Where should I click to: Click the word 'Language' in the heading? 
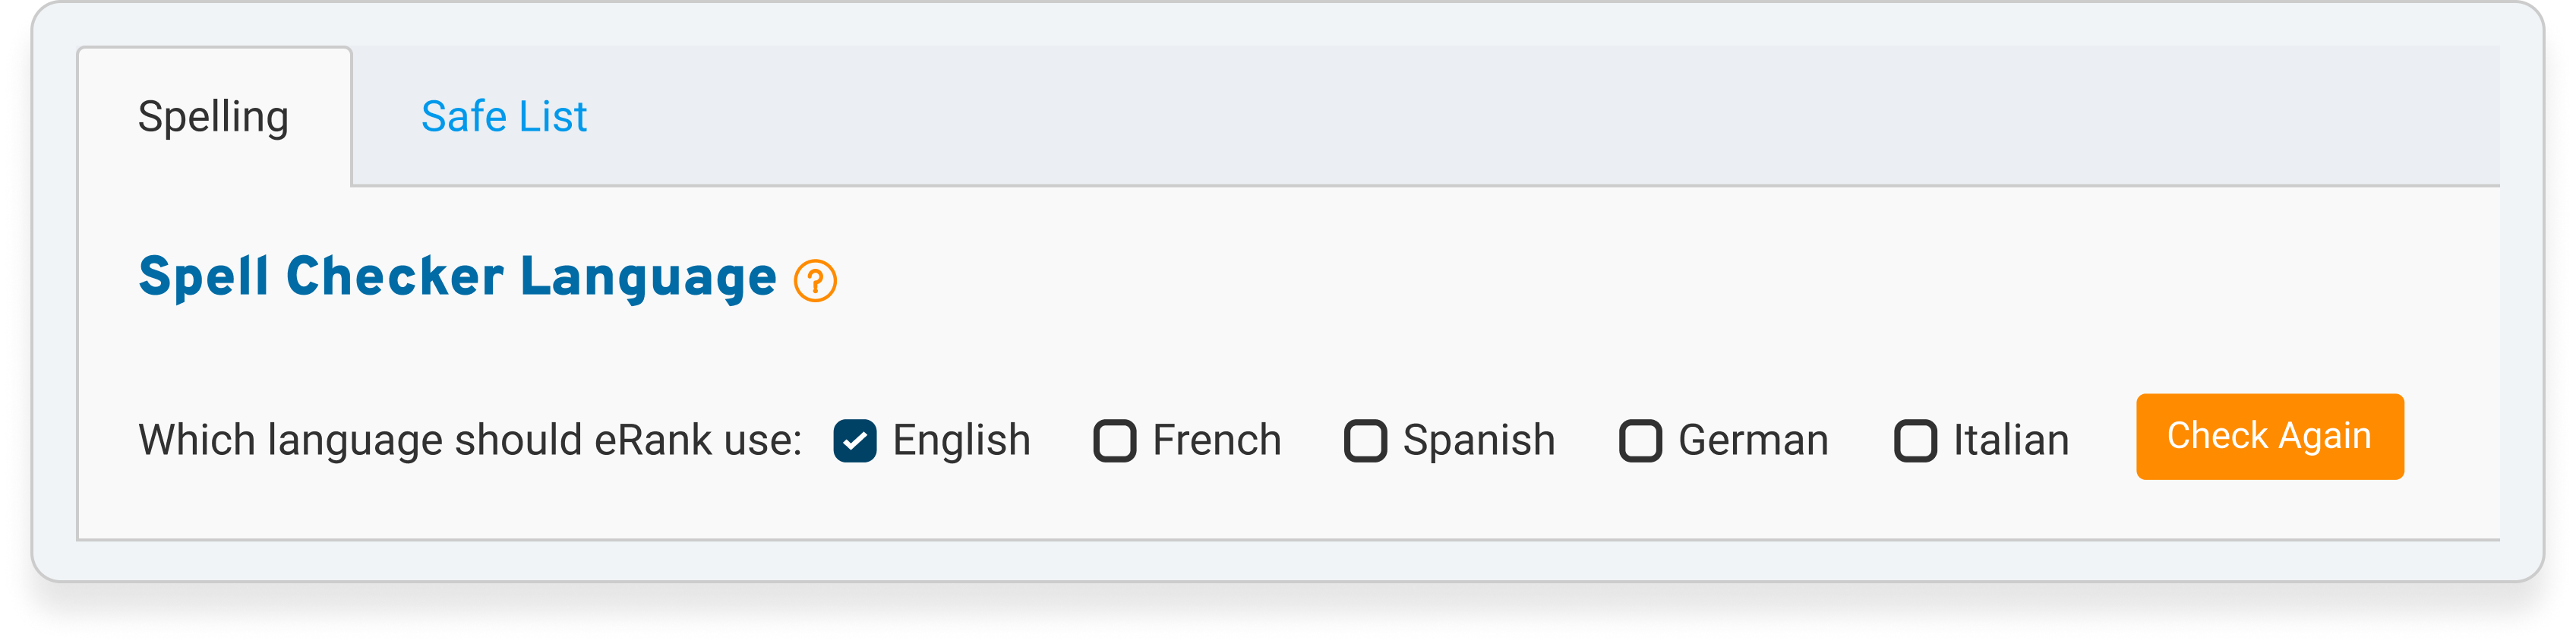click(x=648, y=279)
